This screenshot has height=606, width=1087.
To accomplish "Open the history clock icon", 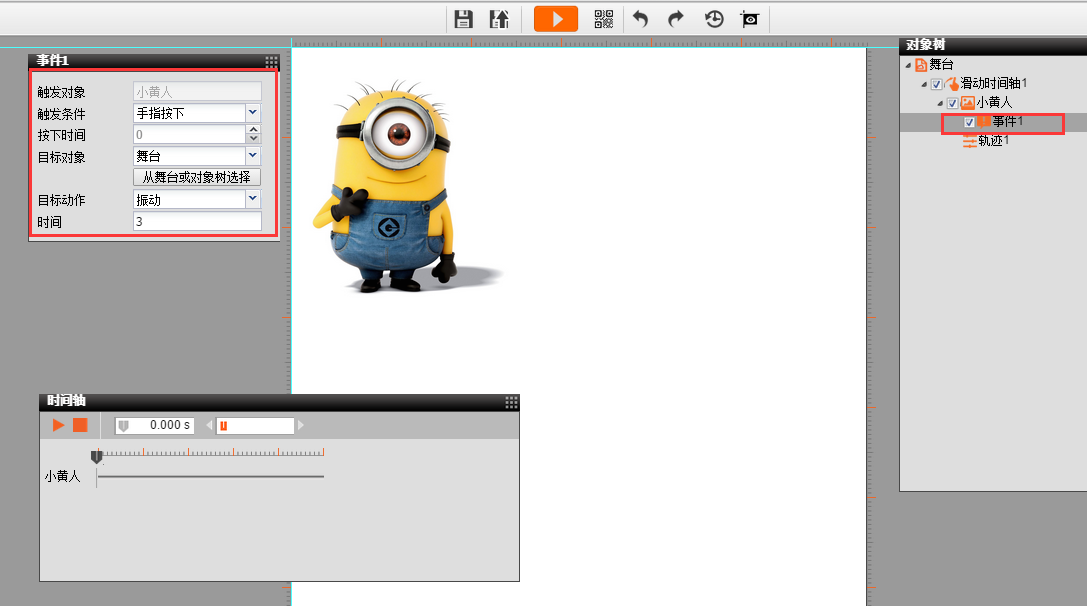I will point(714,19).
